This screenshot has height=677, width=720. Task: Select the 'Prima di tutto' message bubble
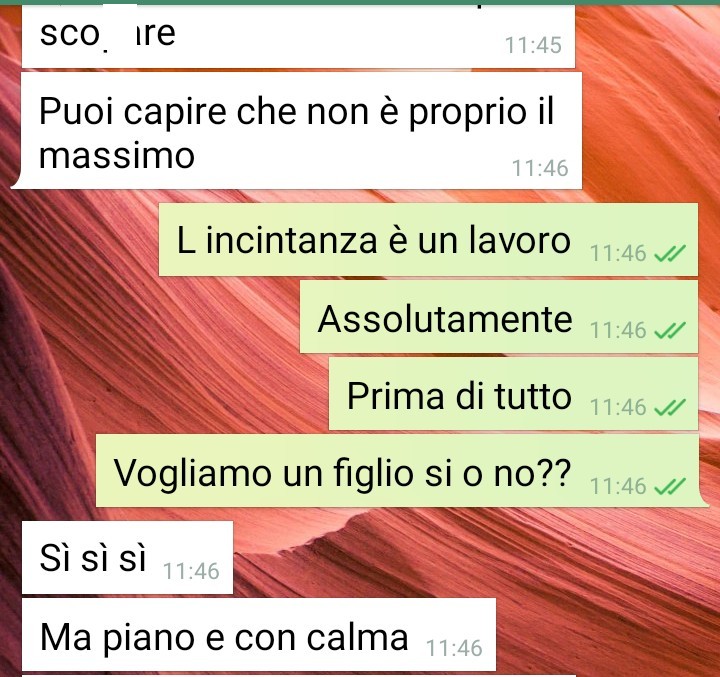(x=513, y=394)
